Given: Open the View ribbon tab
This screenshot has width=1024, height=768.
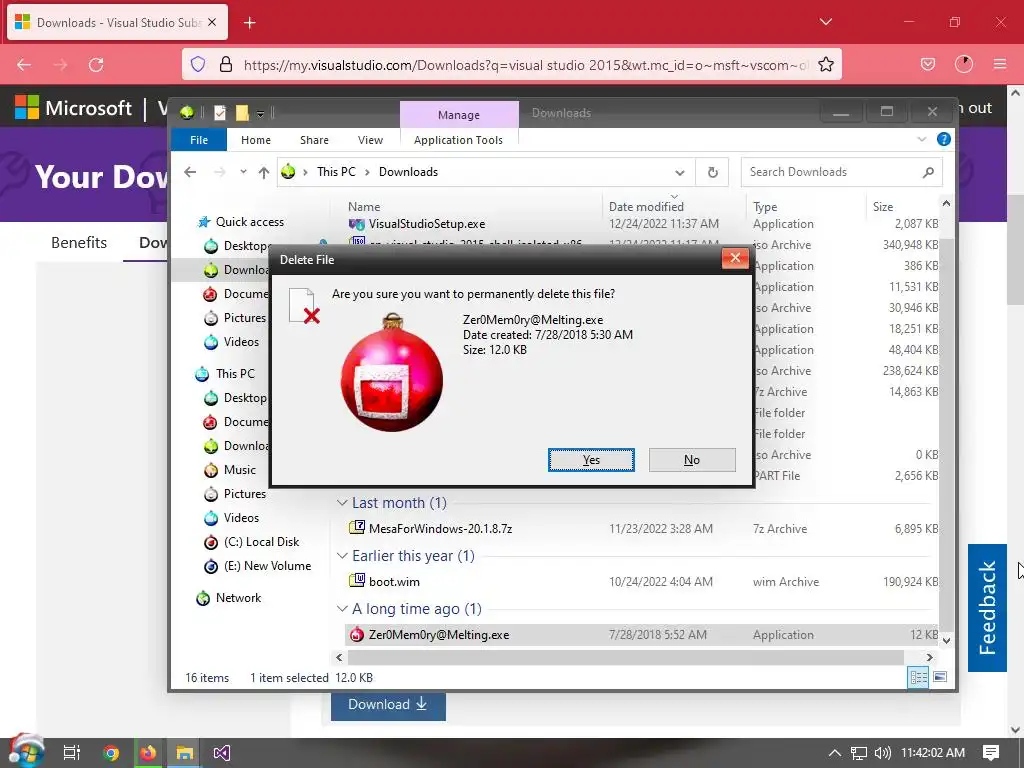Looking at the screenshot, I should pyautogui.click(x=370, y=140).
